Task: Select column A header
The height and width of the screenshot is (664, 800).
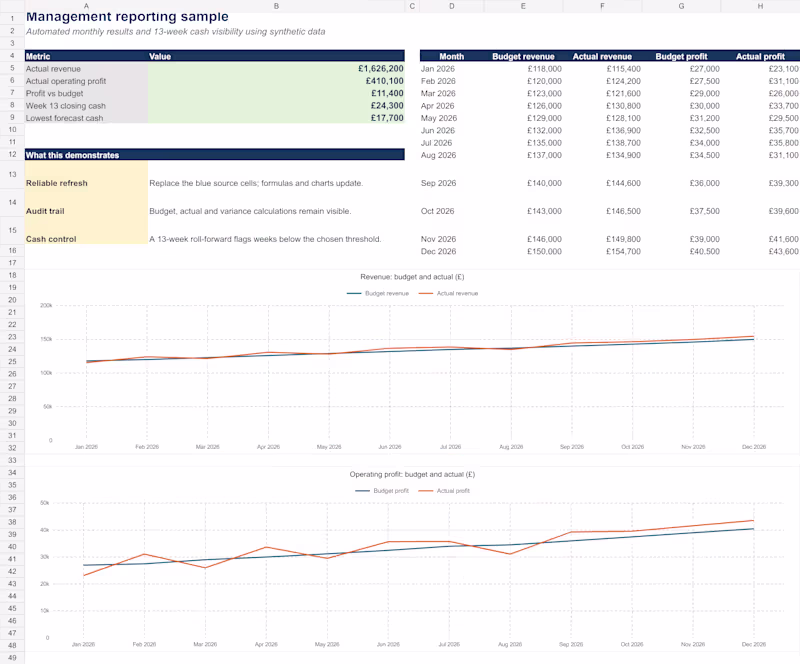Action: (x=86, y=6)
